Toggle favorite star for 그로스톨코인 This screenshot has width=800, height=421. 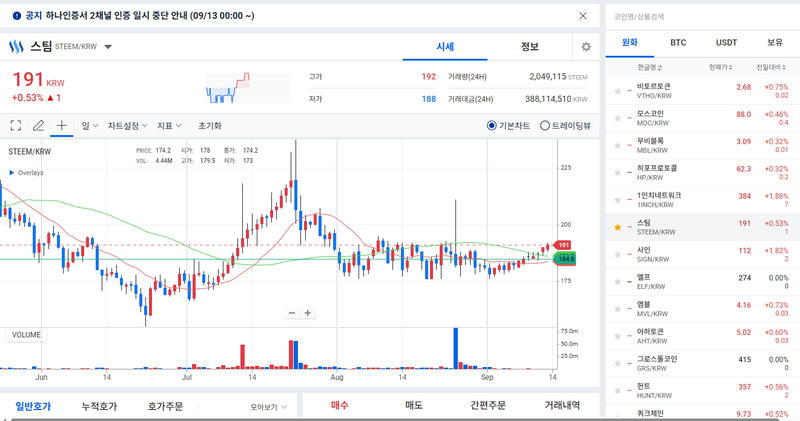pyautogui.click(x=617, y=363)
